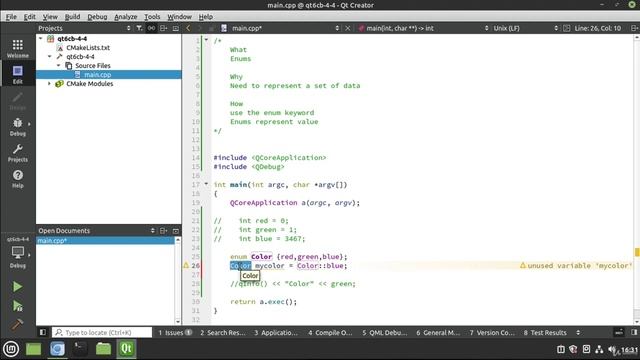The image size is (640, 360).
Task: Open the Debug menu
Action: coord(97,17)
